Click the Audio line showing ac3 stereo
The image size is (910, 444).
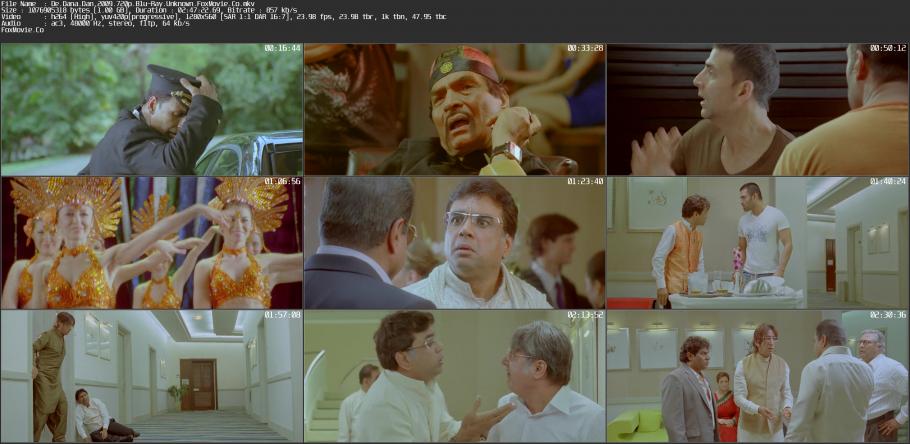click(95, 23)
